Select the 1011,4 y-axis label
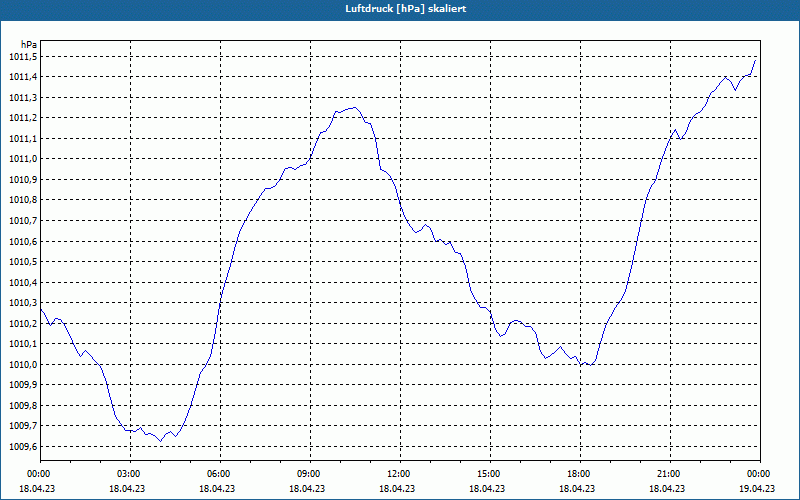Screen dimensions: 800x500 (x=23, y=77)
